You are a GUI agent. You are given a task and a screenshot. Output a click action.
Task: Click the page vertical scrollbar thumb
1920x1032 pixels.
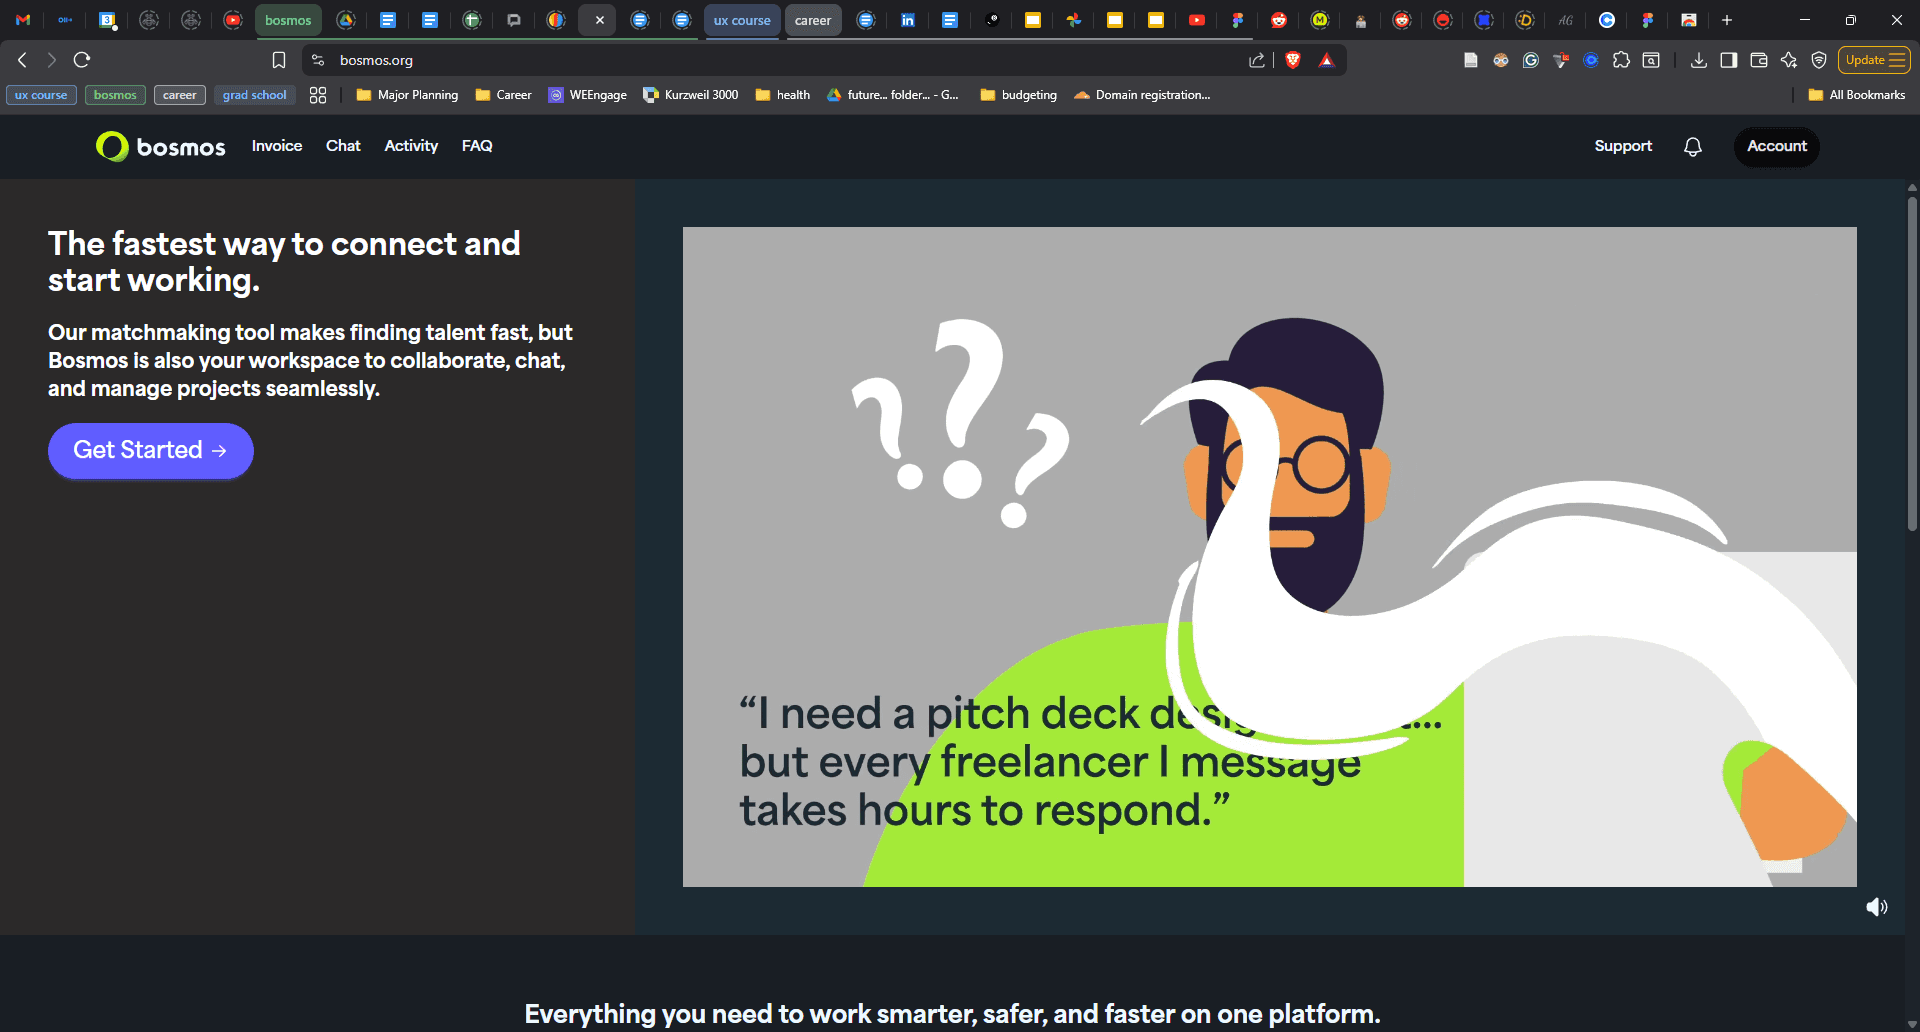(1912, 365)
